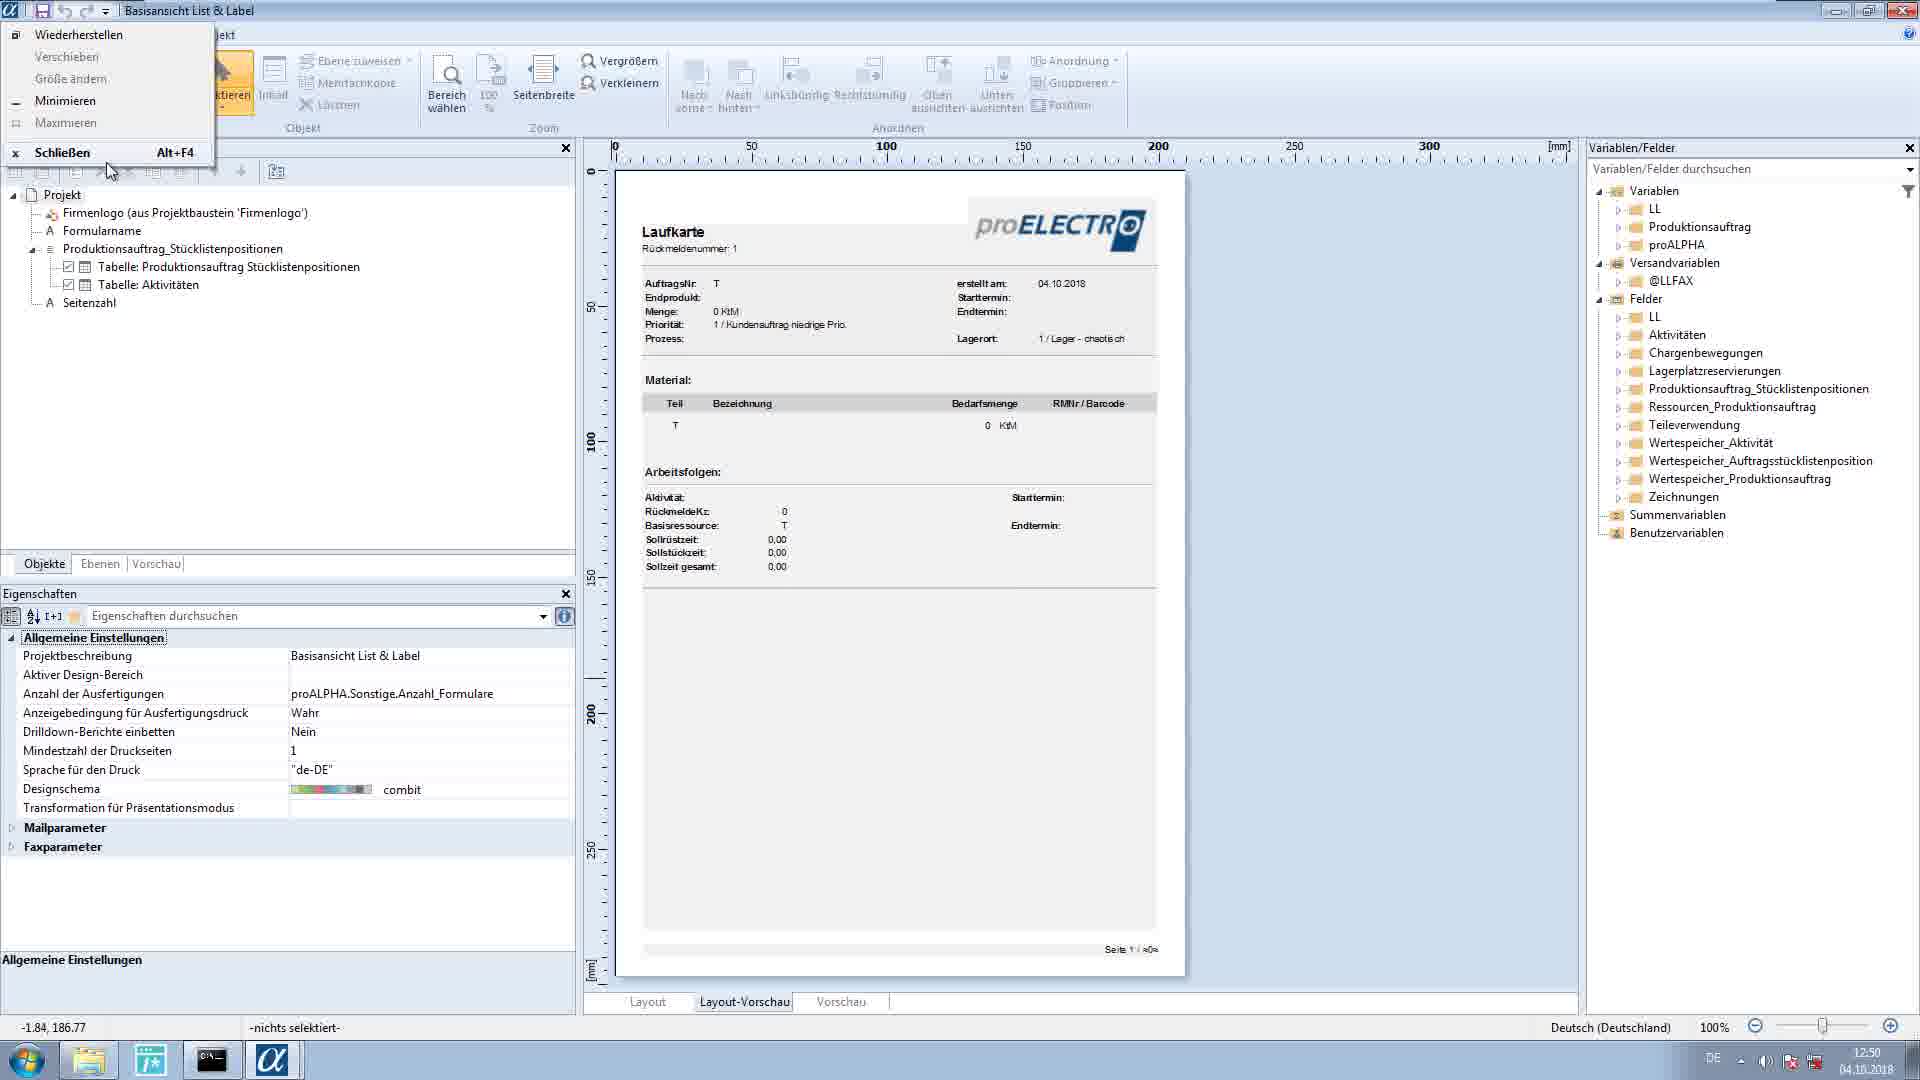Click the Bereich wählen zoom tool

coord(446,85)
